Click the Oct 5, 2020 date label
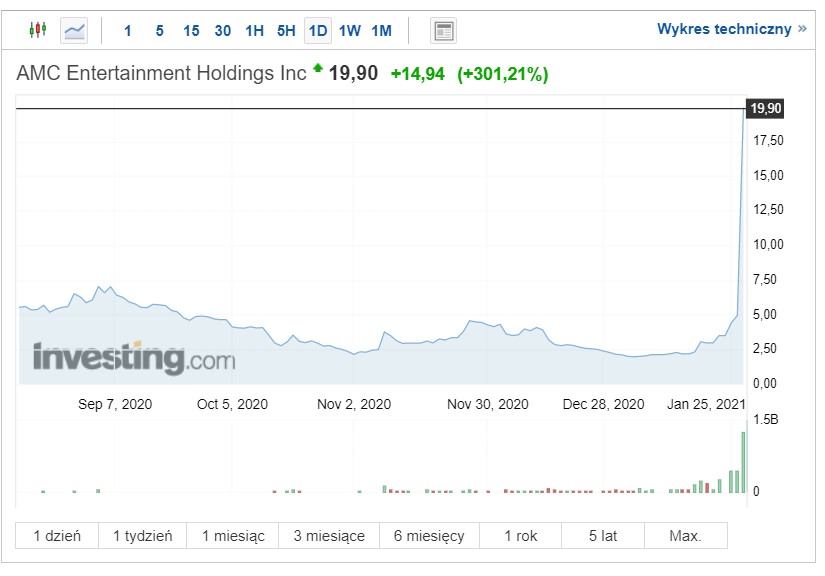The width and height of the screenshot is (825, 576). pos(232,404)
